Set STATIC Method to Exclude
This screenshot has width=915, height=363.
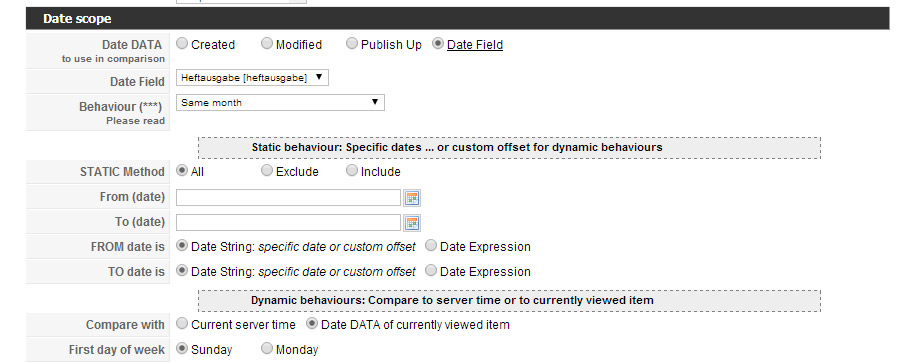[267, 170]
